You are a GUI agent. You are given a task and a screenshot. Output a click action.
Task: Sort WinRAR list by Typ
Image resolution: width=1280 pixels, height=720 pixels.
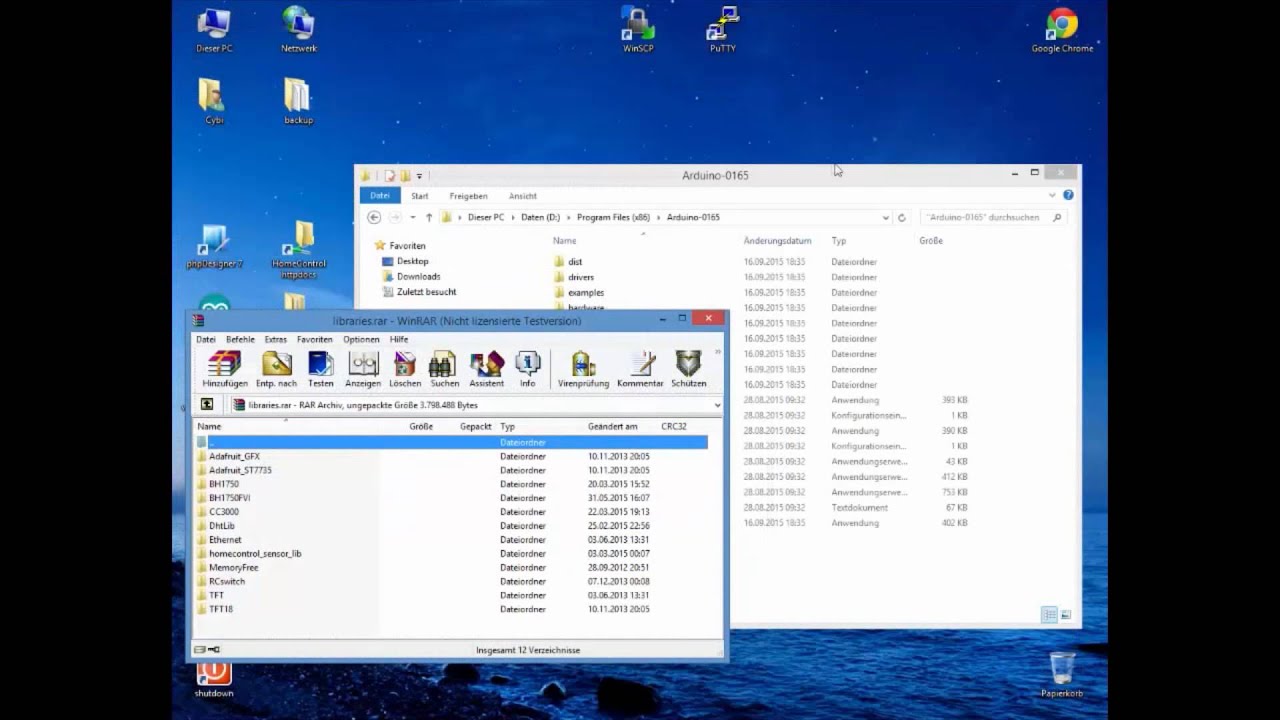pyautogui.click(x=507, y=426)
